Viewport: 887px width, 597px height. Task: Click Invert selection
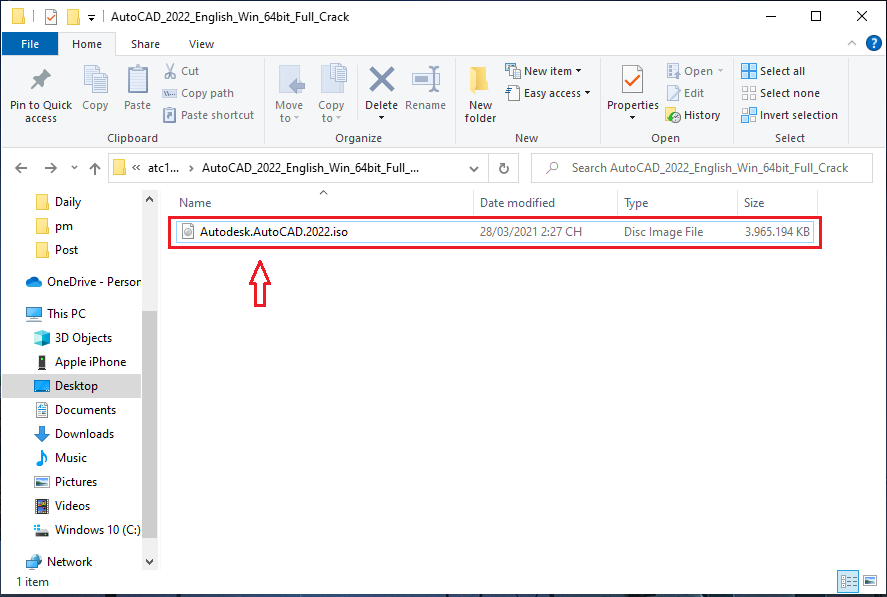(790, 115)
